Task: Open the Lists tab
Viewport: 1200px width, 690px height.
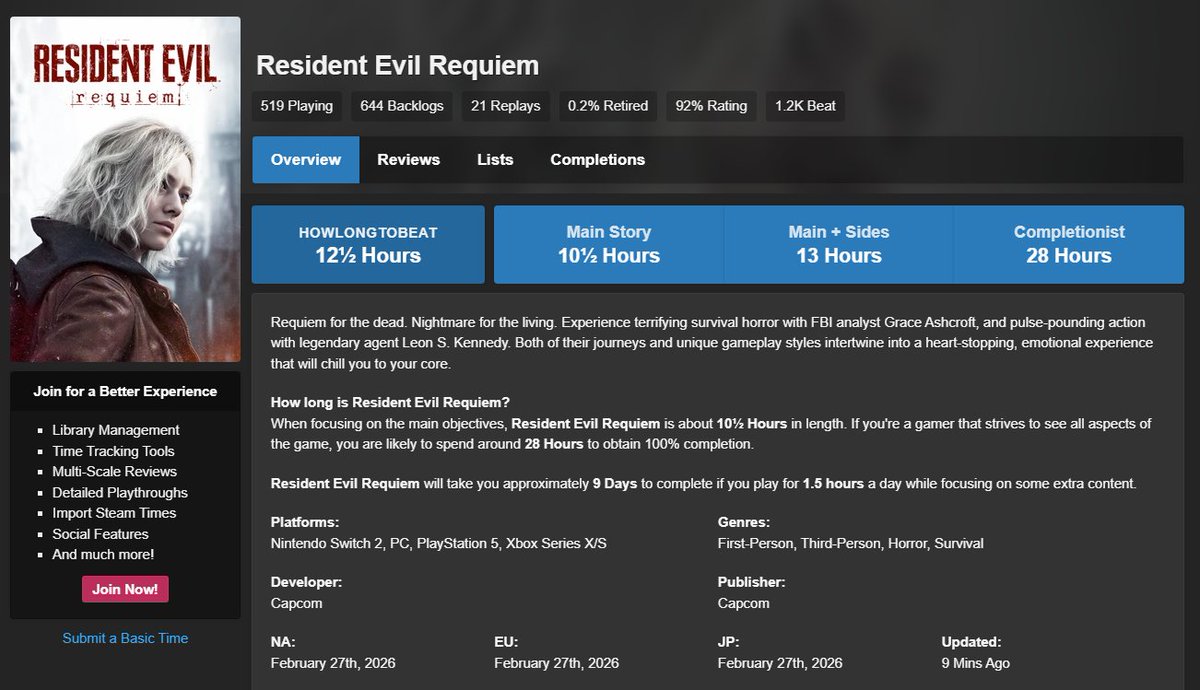Action: (495, 160)
